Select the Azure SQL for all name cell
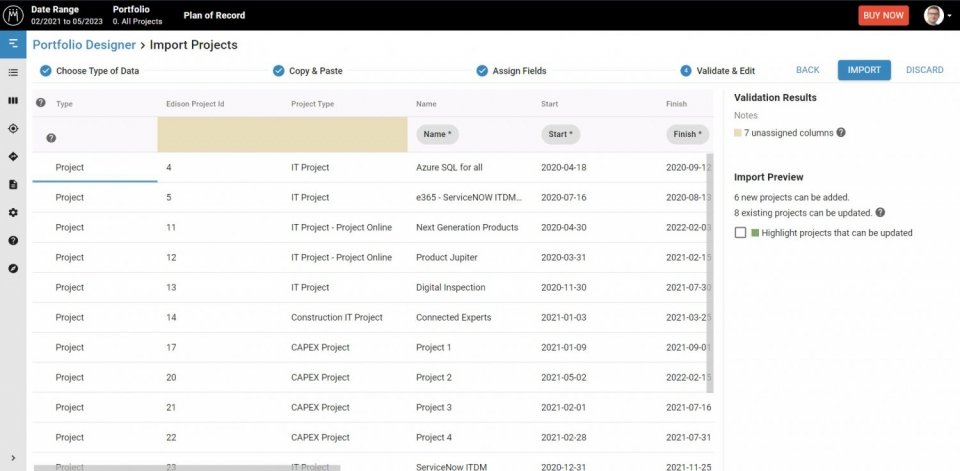The image size is (960, 471). click(449, 167)
